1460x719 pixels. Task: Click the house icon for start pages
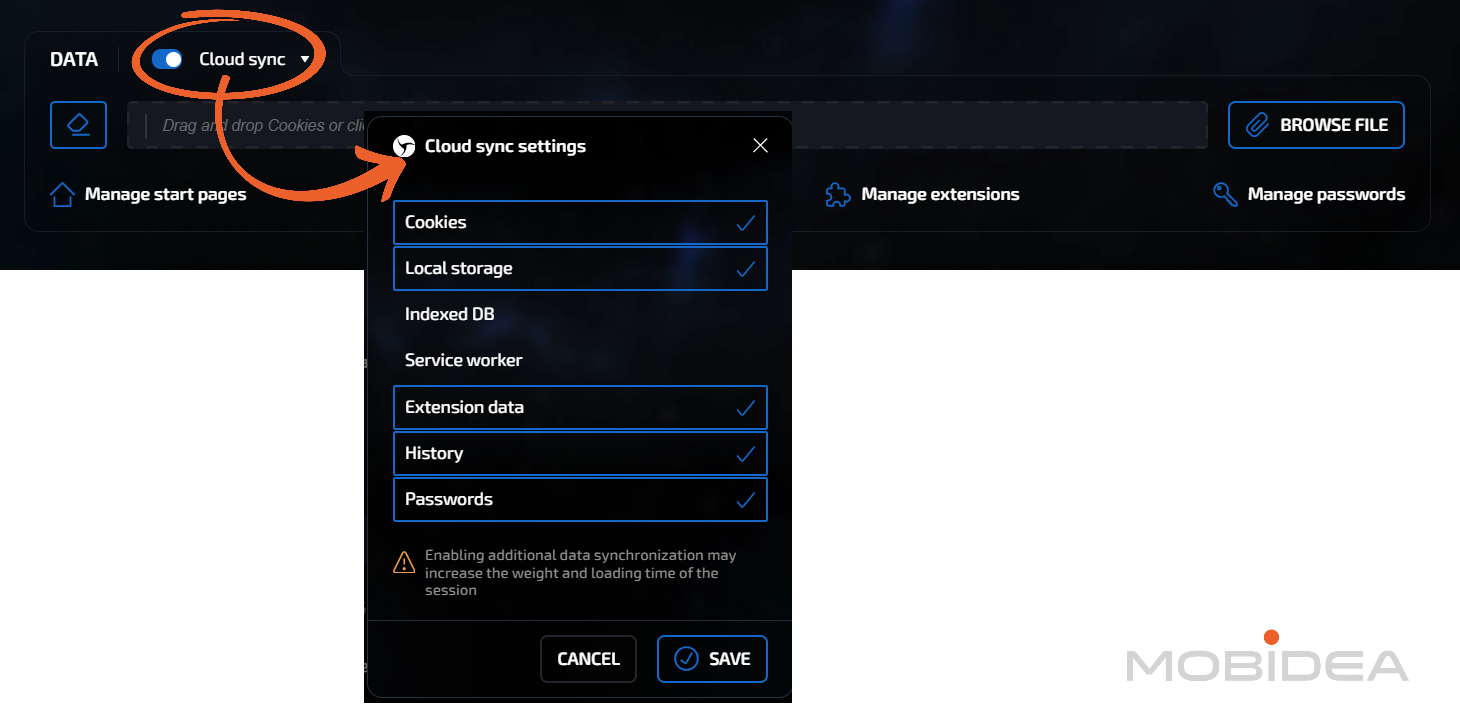point(62,195)
